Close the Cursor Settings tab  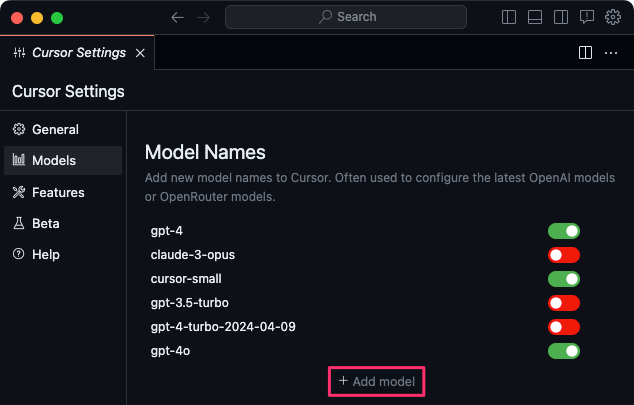[x=140, y=53]
